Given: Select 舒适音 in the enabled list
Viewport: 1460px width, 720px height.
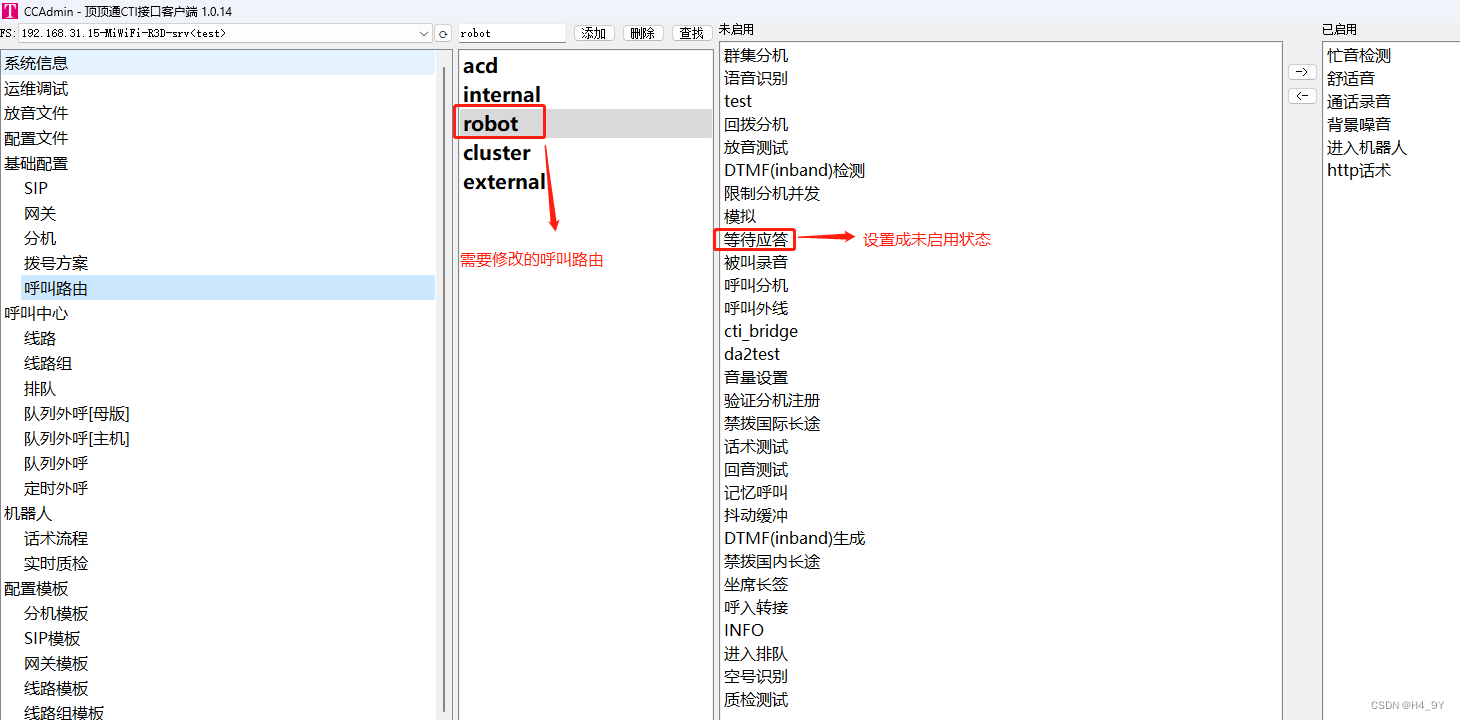Looking at the screenshot, I should (x=1351, y=78).
